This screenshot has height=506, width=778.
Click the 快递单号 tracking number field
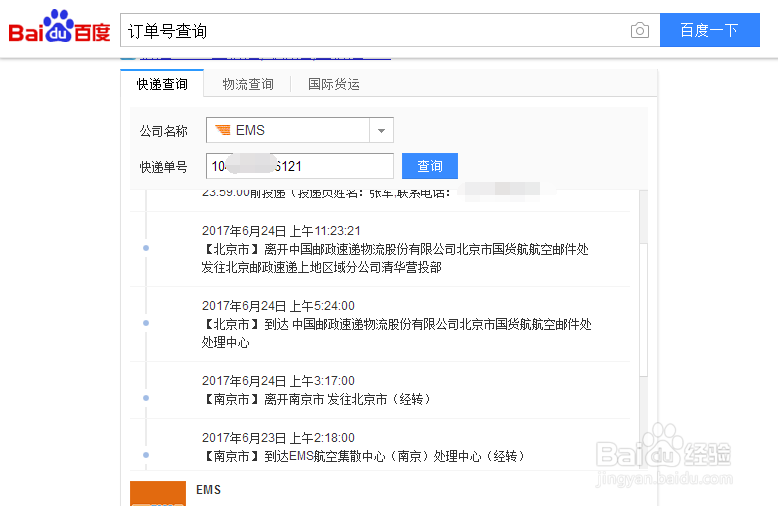click(x=300, y=166)
